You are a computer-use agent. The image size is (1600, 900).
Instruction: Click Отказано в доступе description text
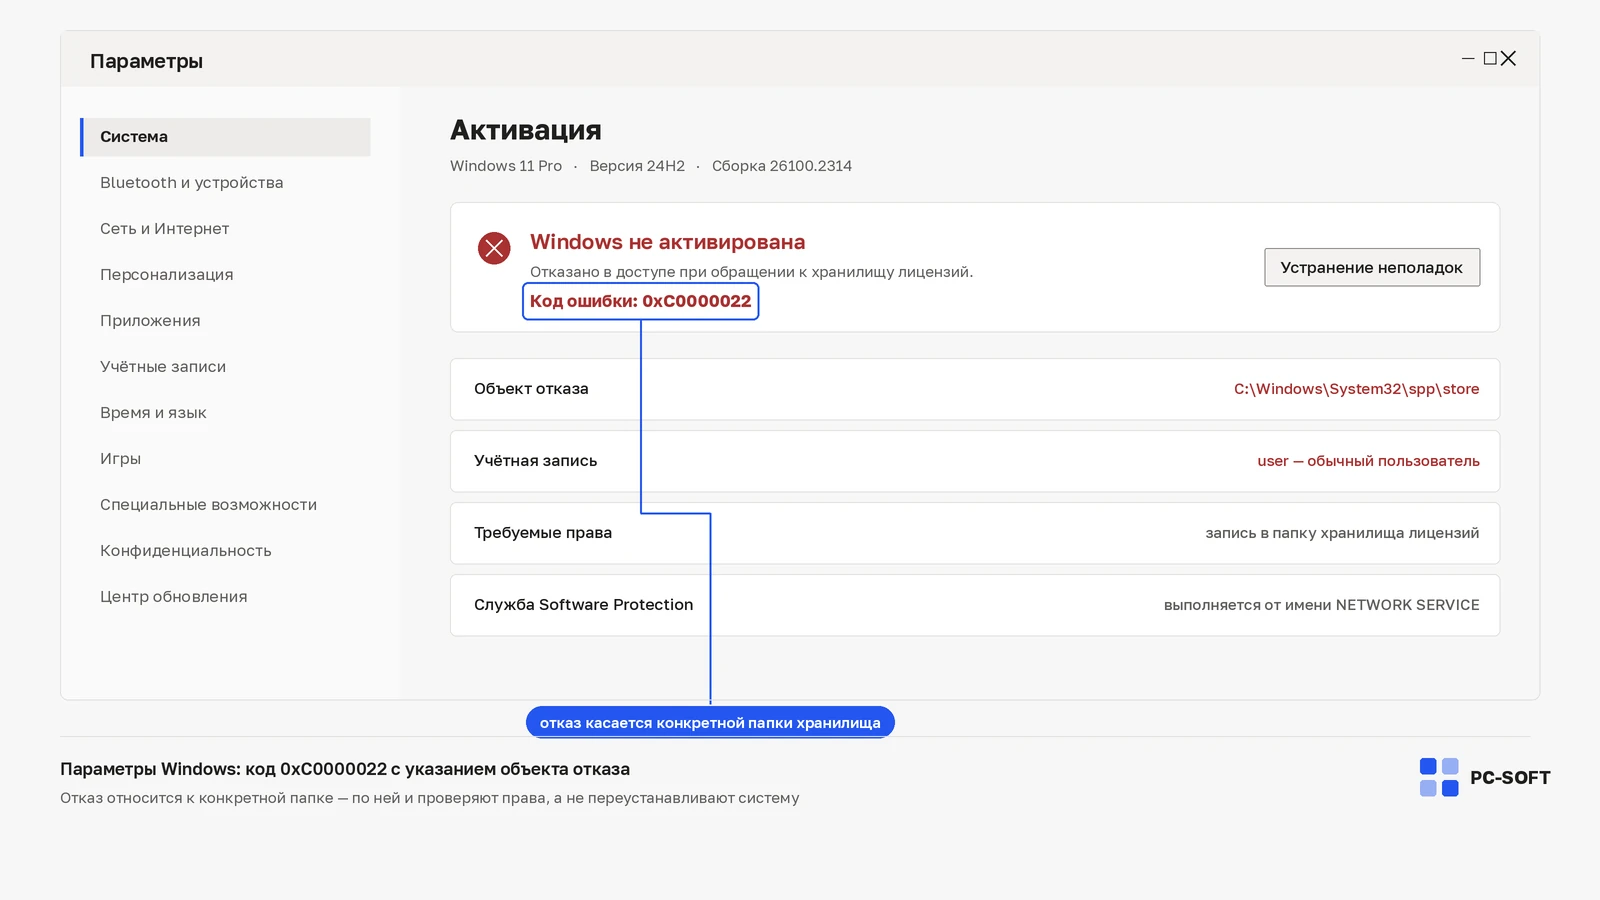(x=751, y=272)
